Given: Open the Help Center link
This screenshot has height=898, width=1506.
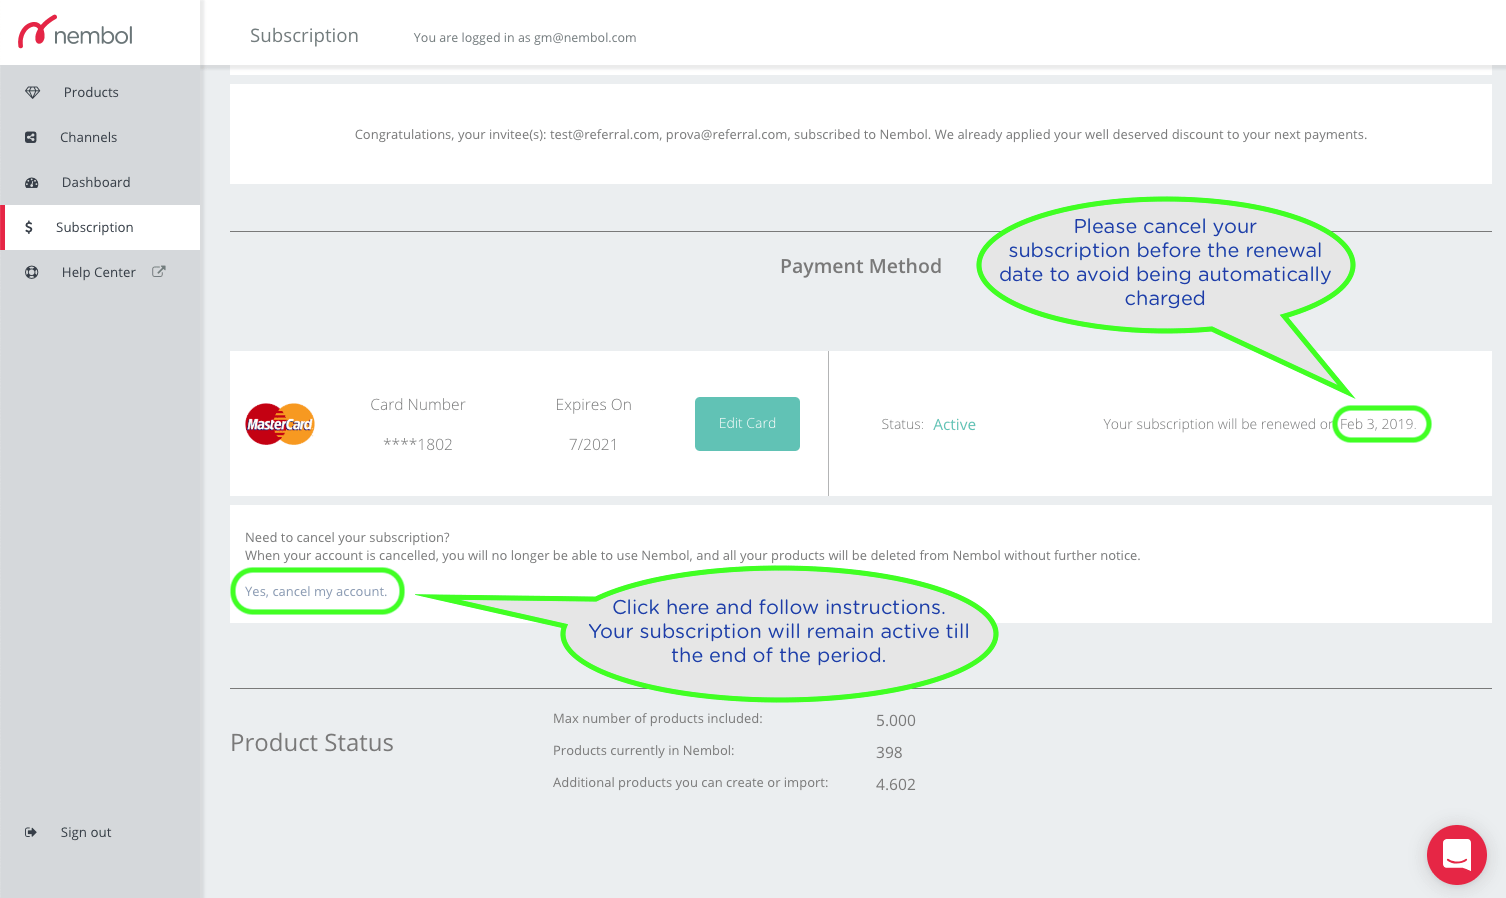Looking at the screenshot, I should 98,272.
